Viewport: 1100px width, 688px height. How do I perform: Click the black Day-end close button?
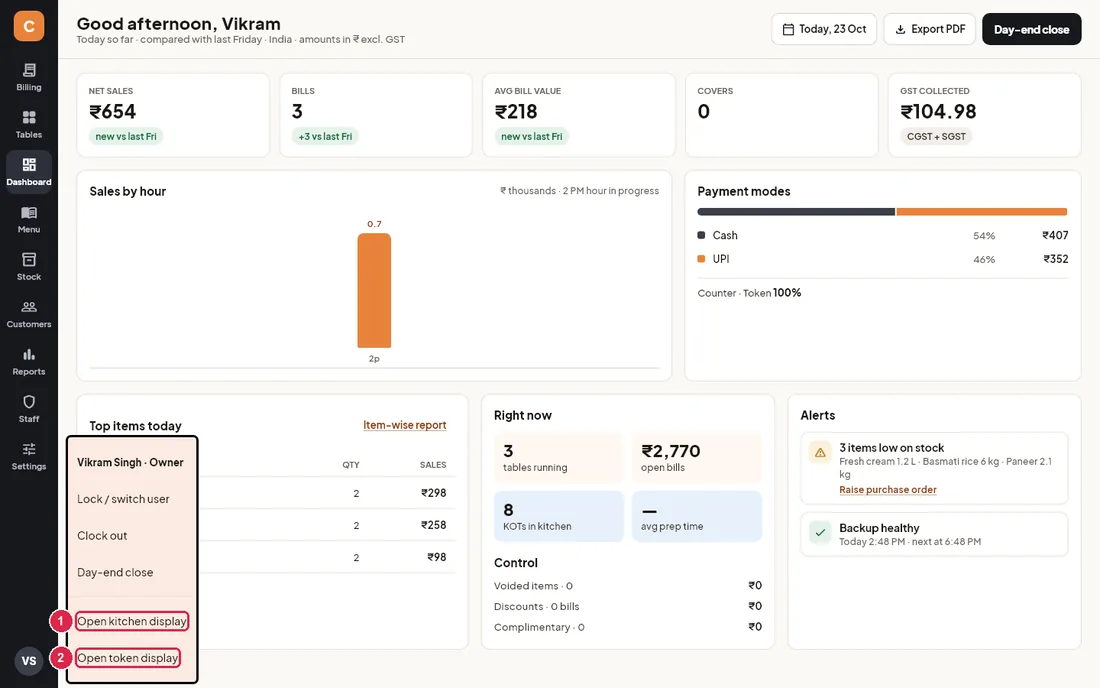[1031, 29]
